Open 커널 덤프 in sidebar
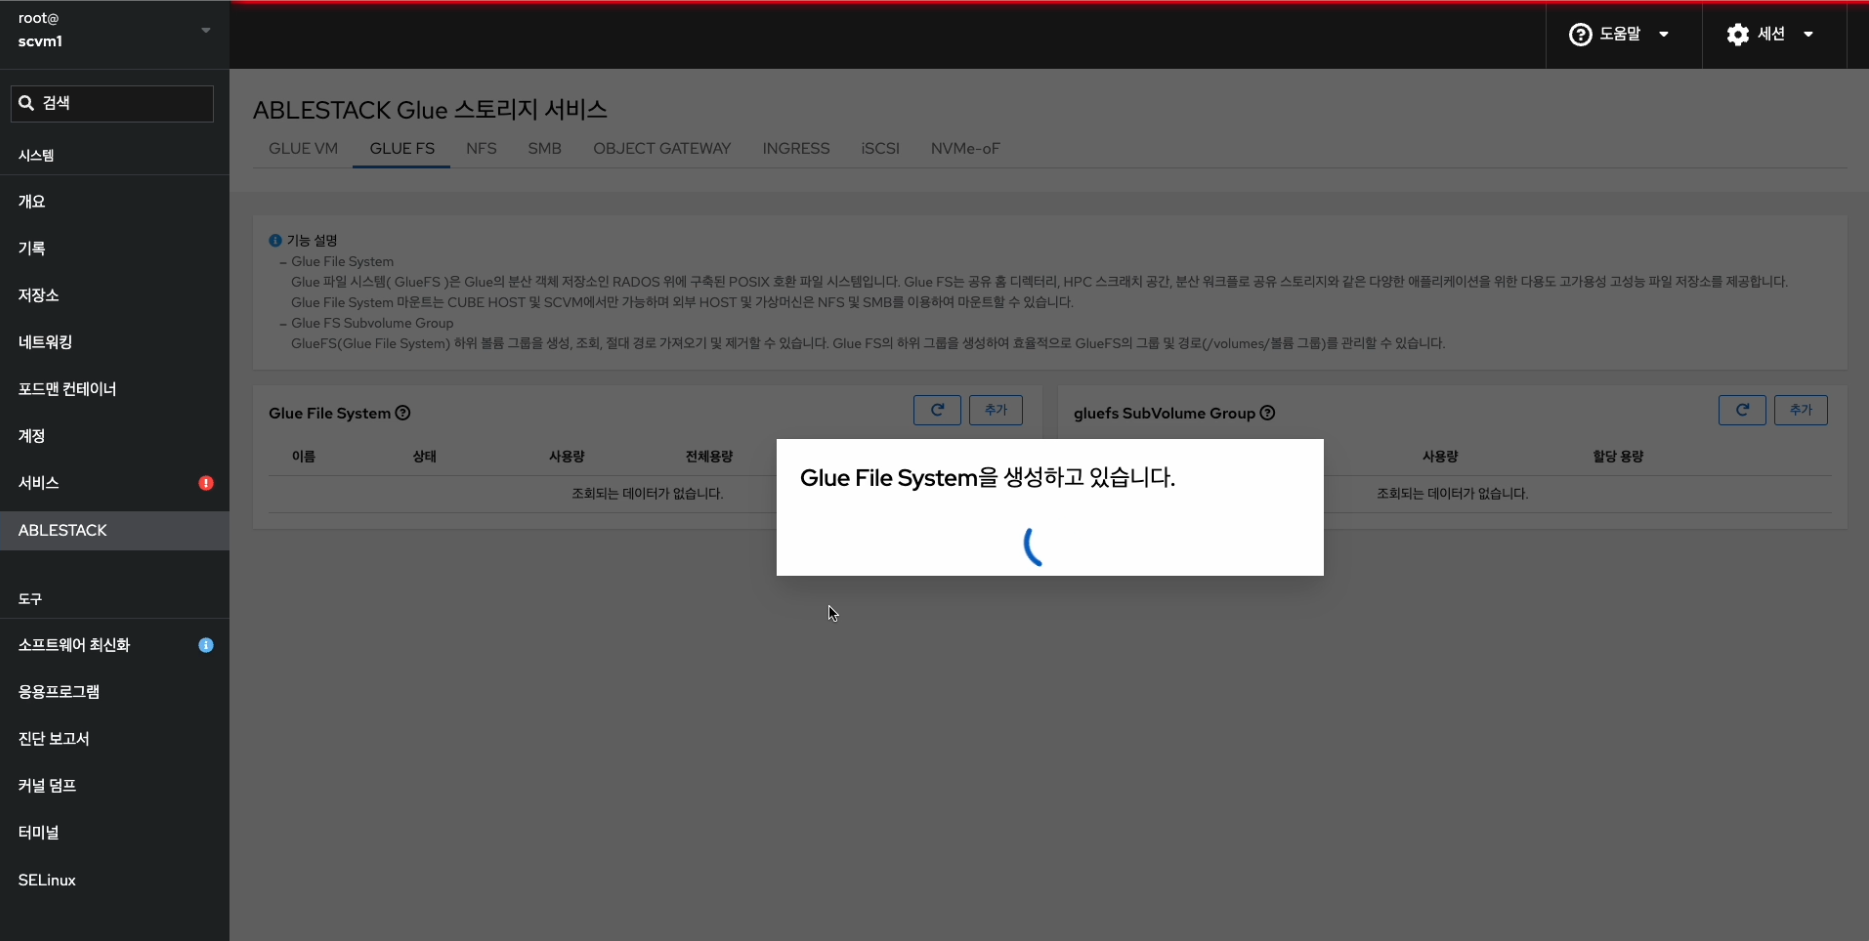This screenshot has width=1869, height=941. point(115,786)
